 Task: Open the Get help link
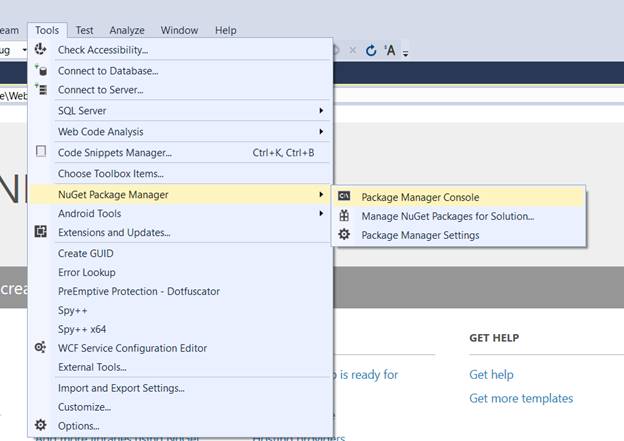coord(491,374)
